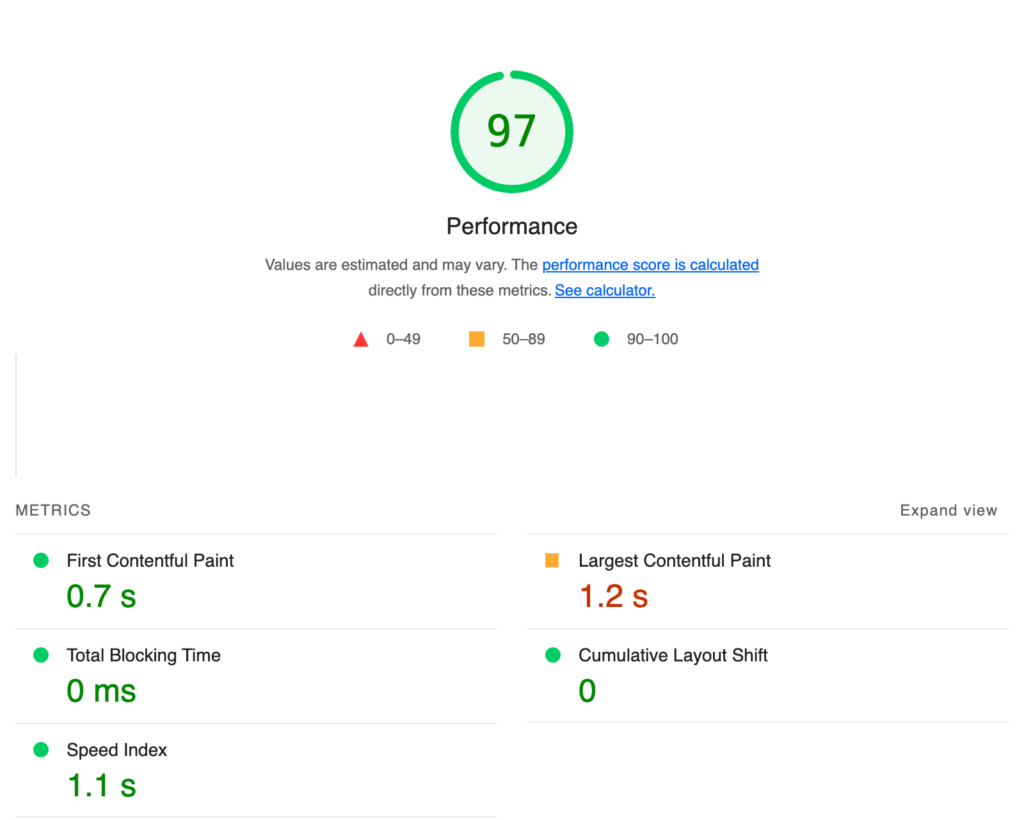Expand the Total Blocking Time metric row
This screenshot has width=1024, height=820.
pyautogui.click(x=143, y=655)
